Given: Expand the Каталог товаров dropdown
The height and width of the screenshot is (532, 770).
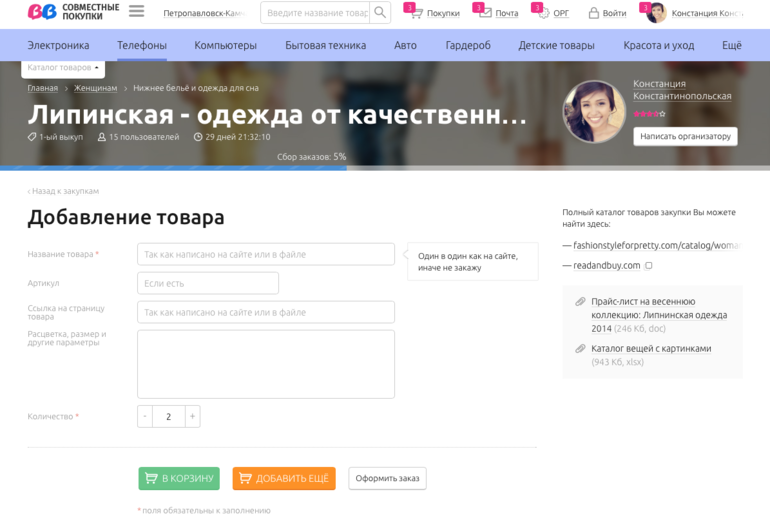Looking at the screenshot, I should click(x=63, y=68).
